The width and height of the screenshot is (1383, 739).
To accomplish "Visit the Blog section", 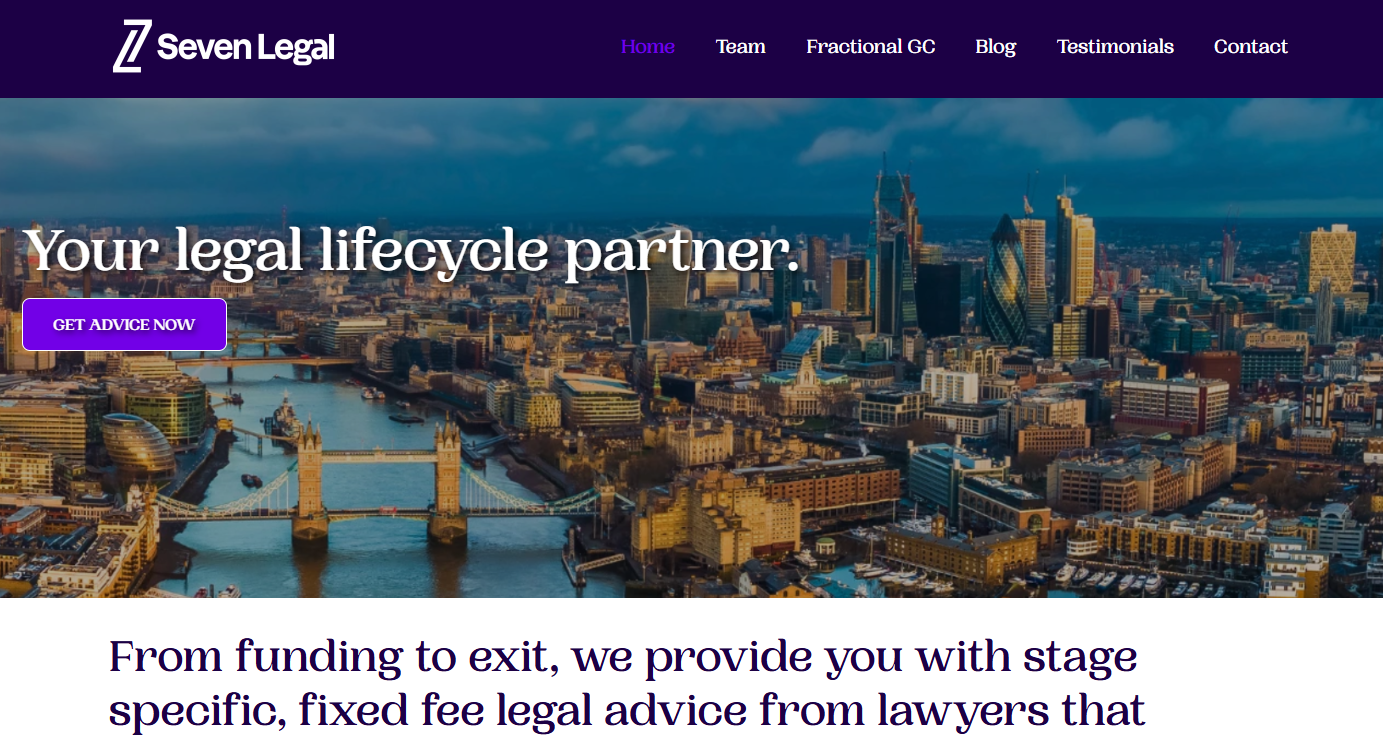I will point(996,47).
